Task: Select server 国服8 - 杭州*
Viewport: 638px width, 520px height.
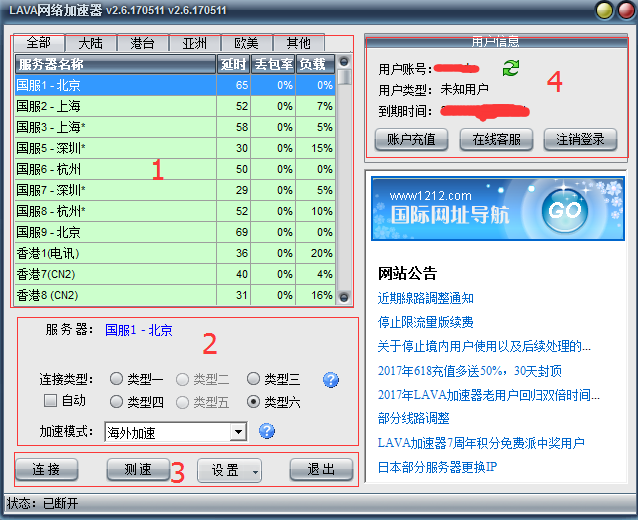Action: [x=175, y=211]
